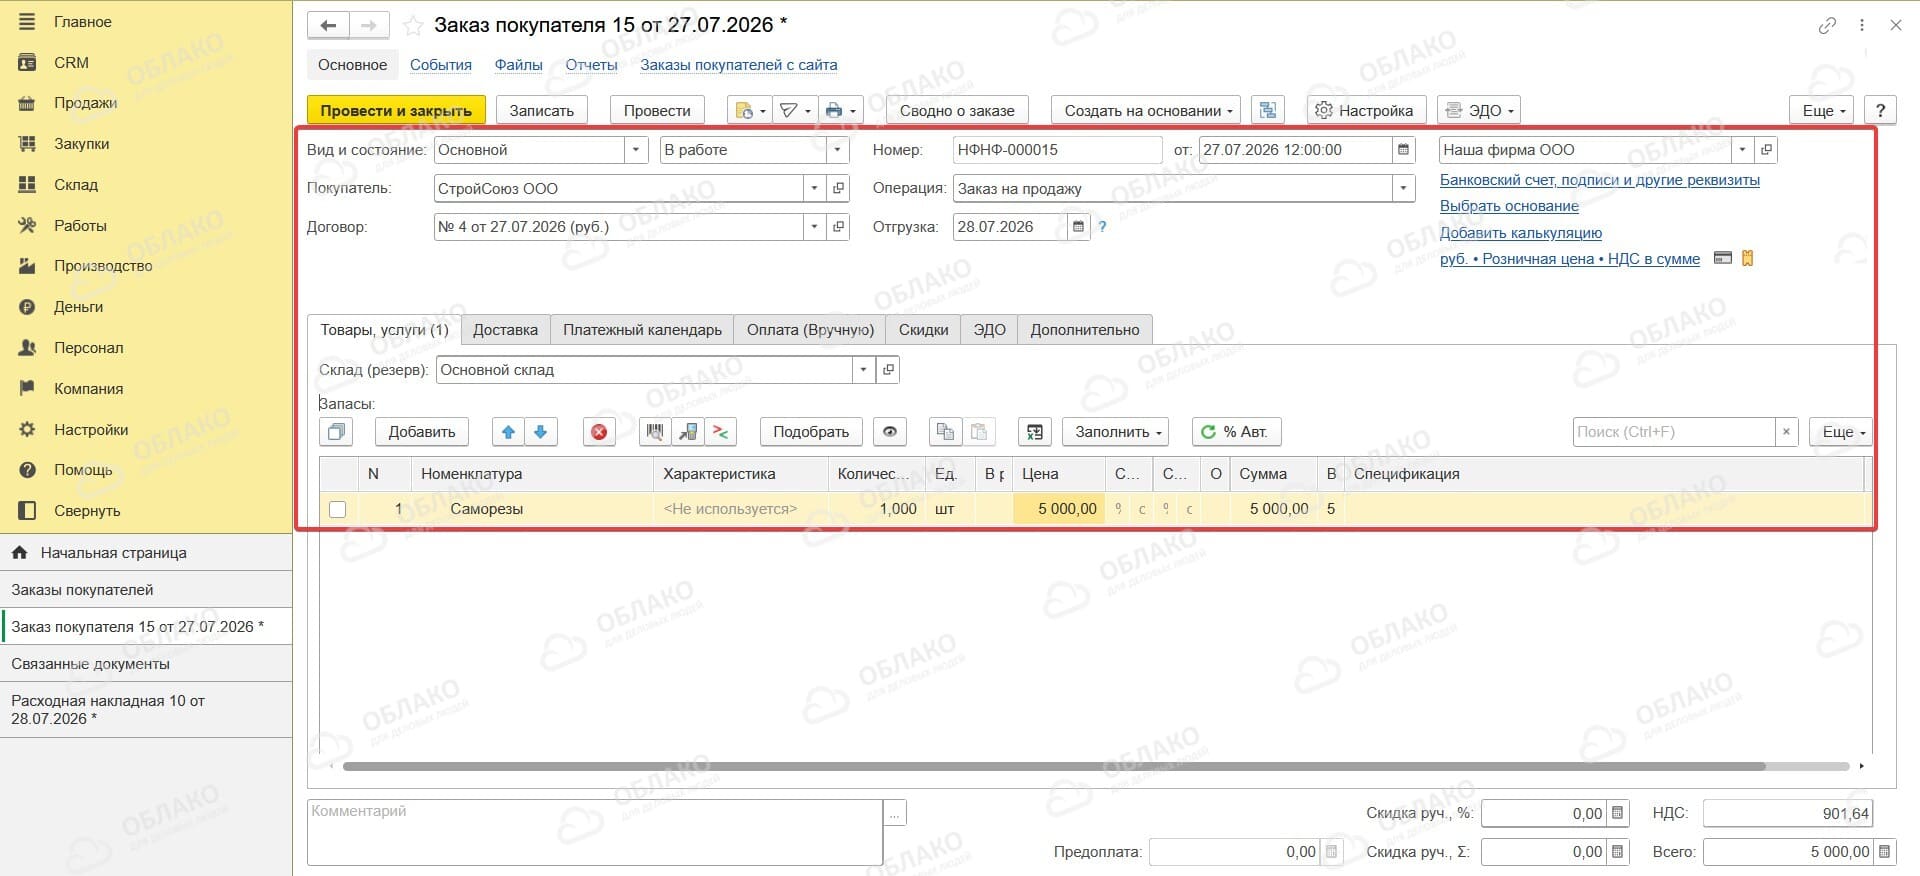Toggle the eye visibility button

click(890, 432)
